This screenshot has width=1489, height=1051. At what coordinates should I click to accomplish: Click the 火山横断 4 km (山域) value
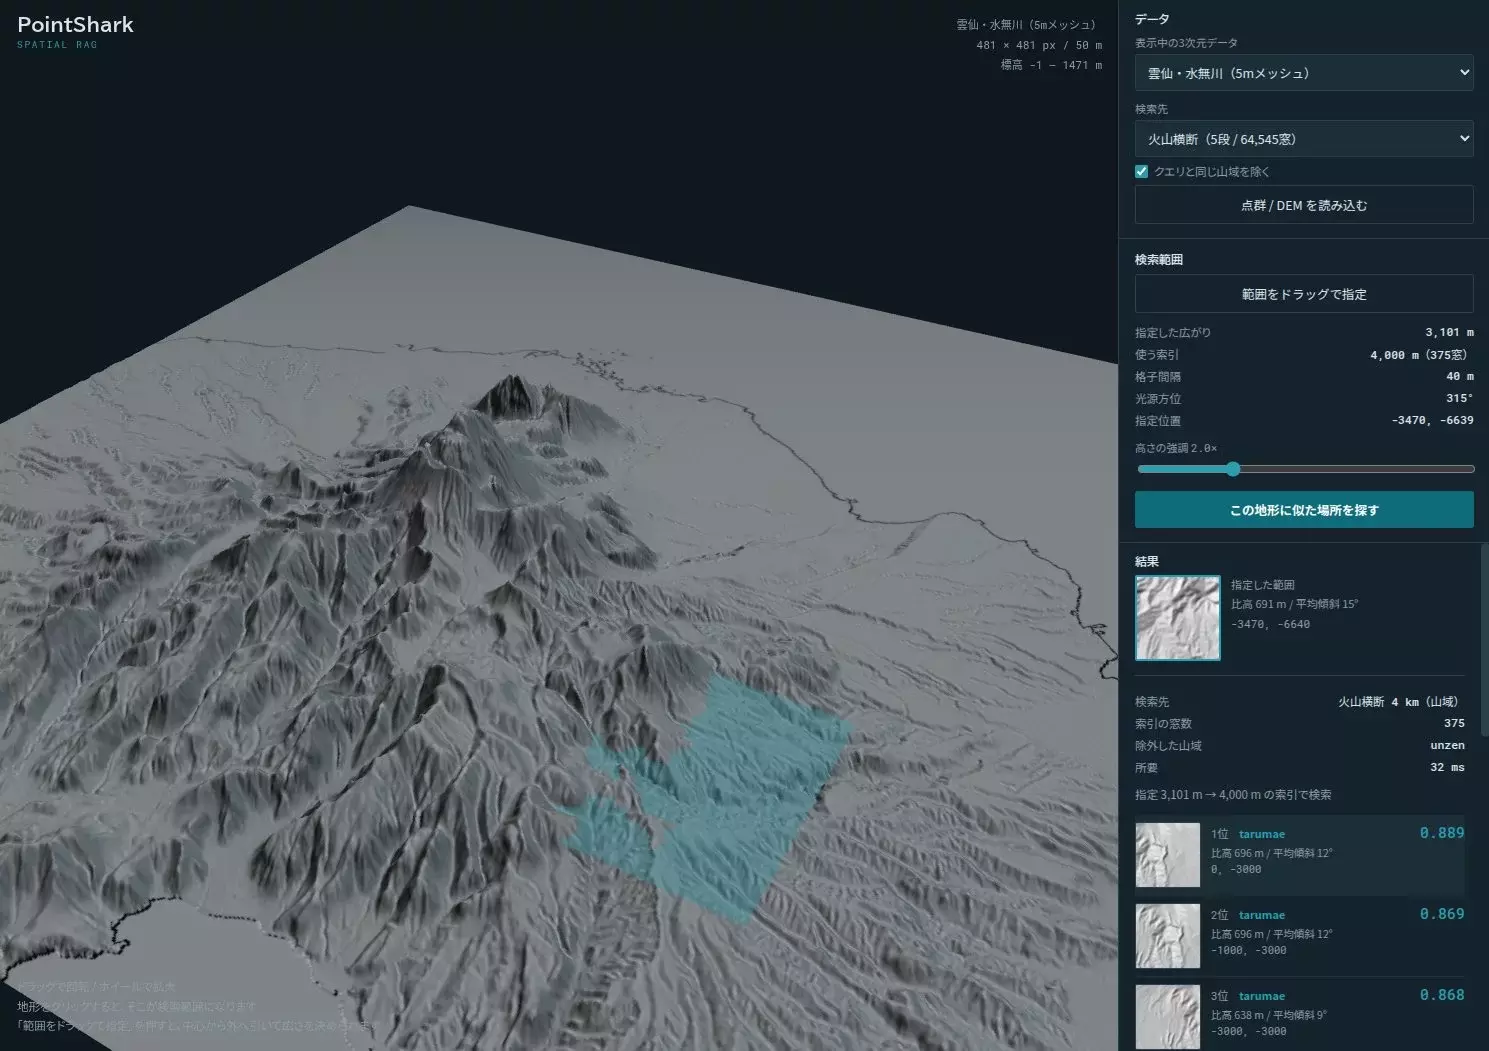[1400, 702]
